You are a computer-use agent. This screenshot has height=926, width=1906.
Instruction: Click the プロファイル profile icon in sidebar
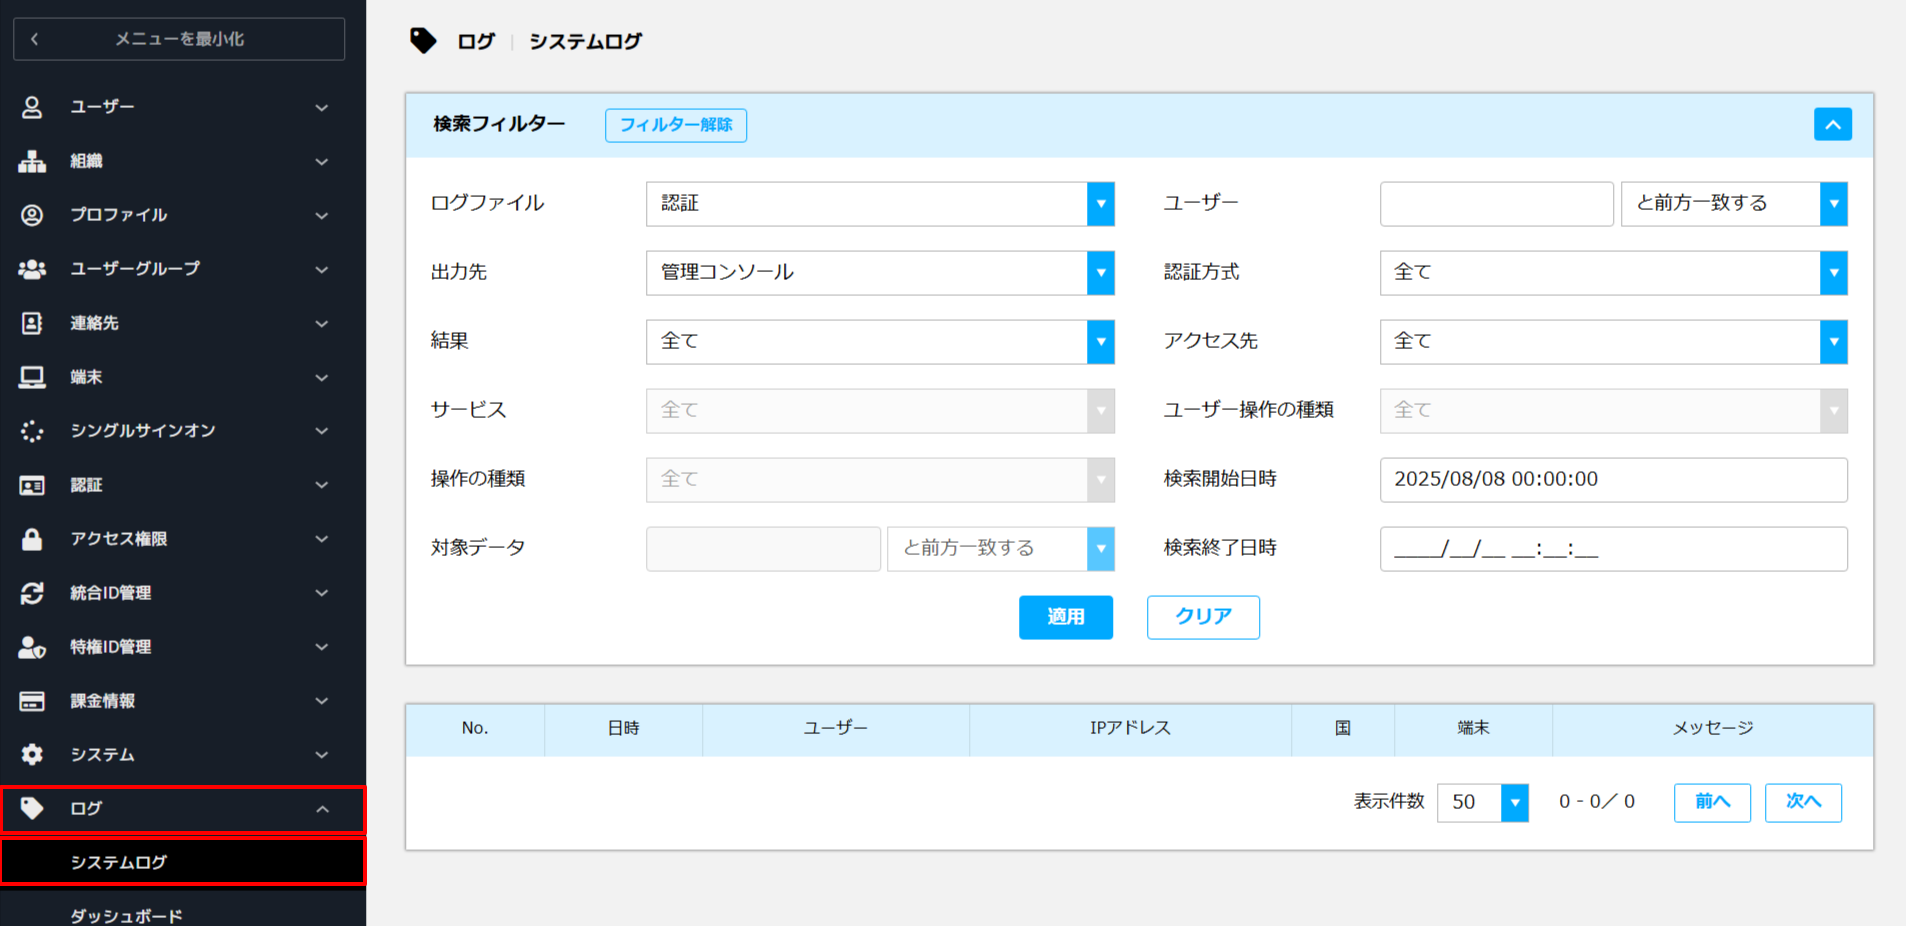pyautogui.click(x=32, y=215)
